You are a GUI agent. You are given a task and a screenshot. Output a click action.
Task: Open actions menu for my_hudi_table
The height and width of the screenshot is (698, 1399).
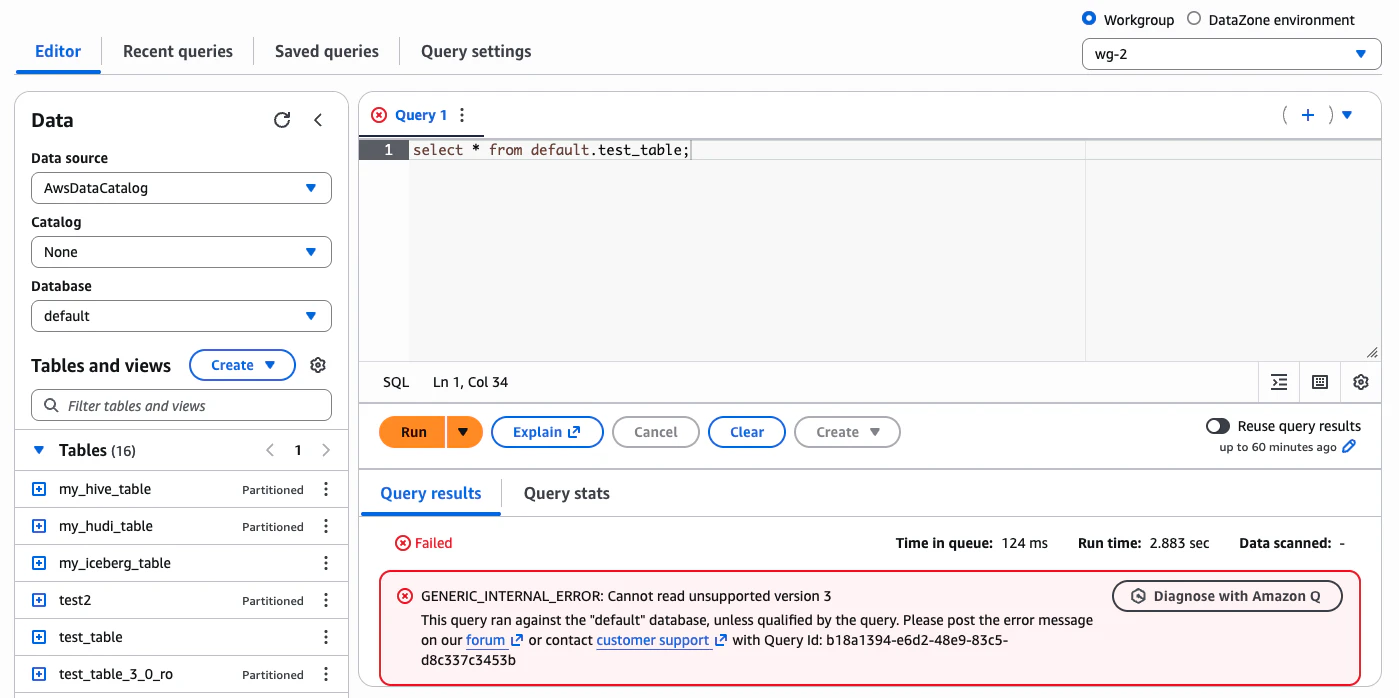click(x=326, y=526)
